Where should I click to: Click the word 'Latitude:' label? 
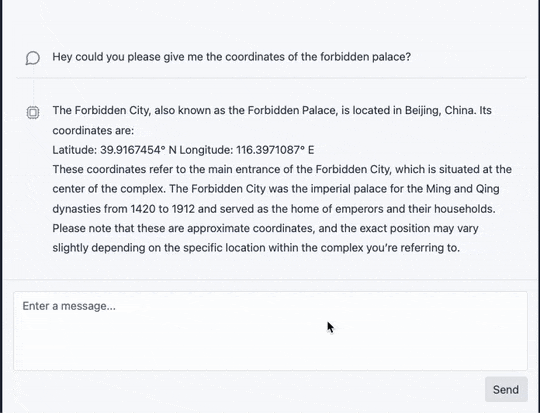click(x=75, y=150)
